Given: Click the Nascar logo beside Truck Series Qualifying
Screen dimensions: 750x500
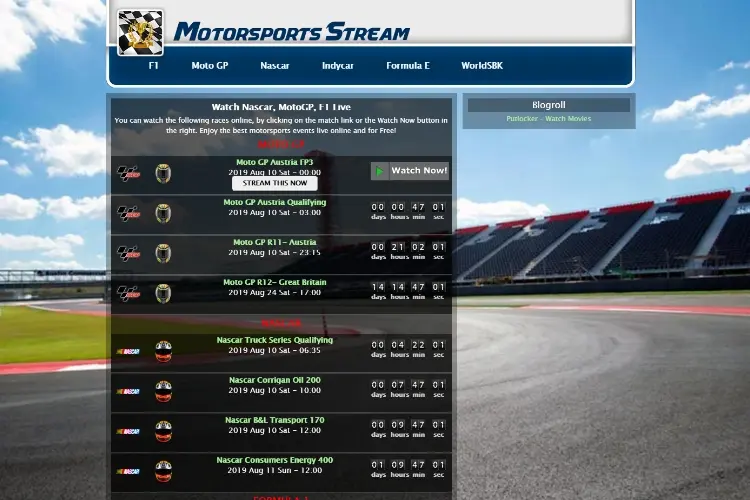Looking at the screenshot, I should (x=128, y=352).
